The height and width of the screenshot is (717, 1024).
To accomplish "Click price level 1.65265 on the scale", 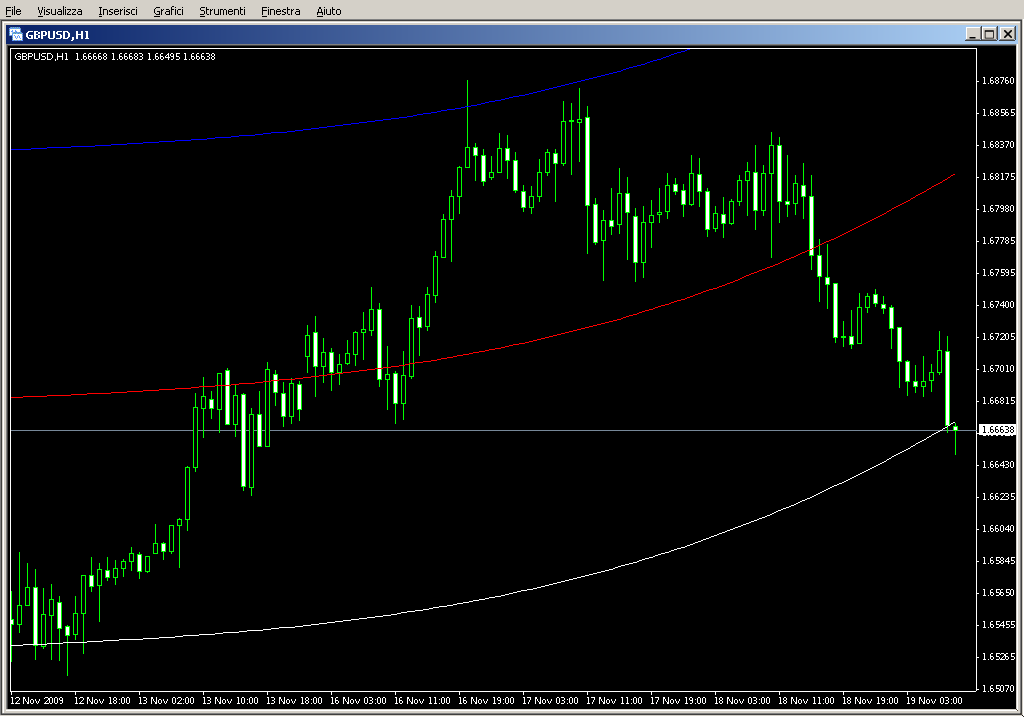I will coord(999,657).
